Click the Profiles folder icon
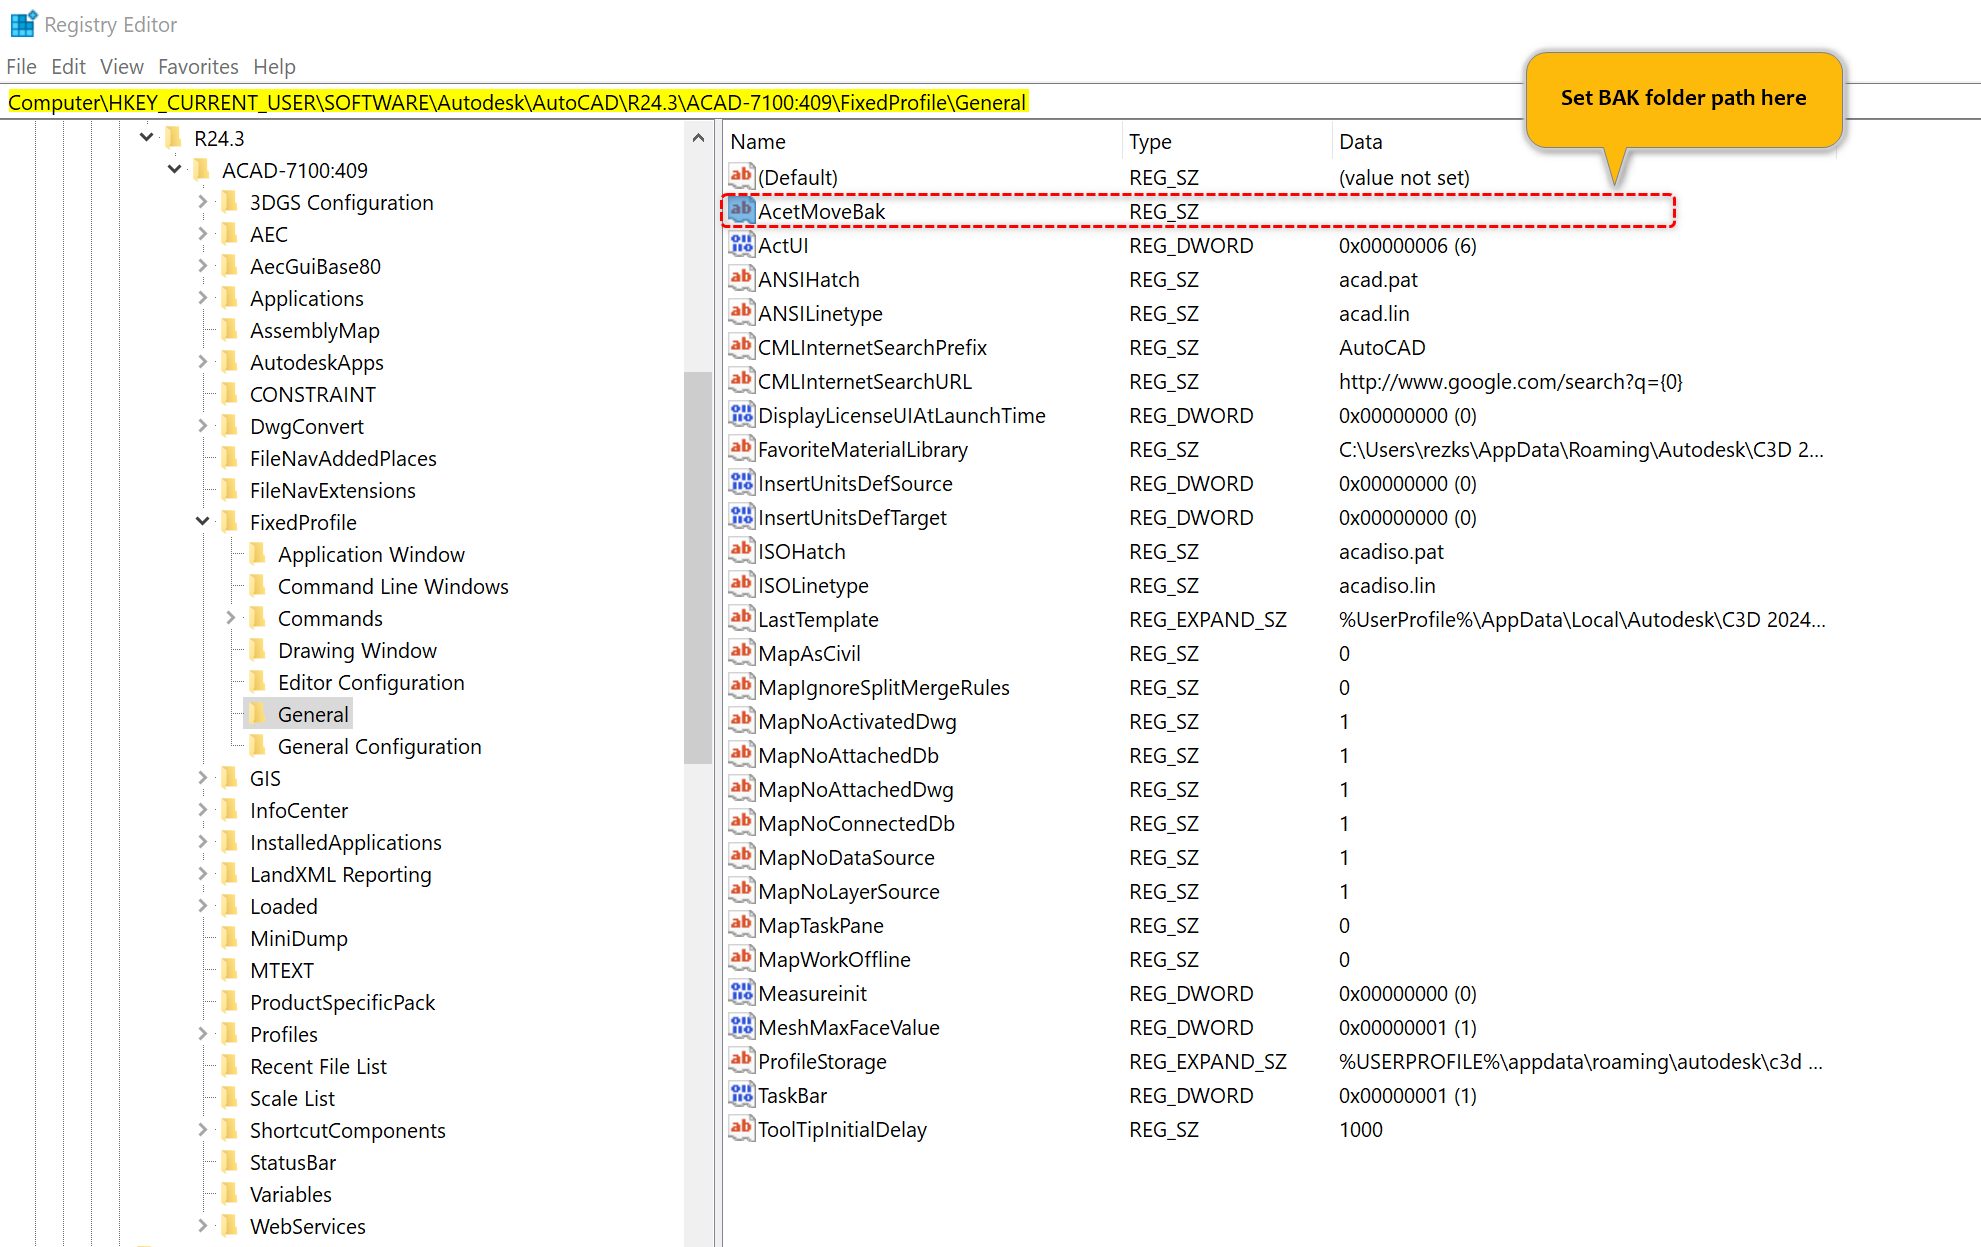 click(230, 1033)
